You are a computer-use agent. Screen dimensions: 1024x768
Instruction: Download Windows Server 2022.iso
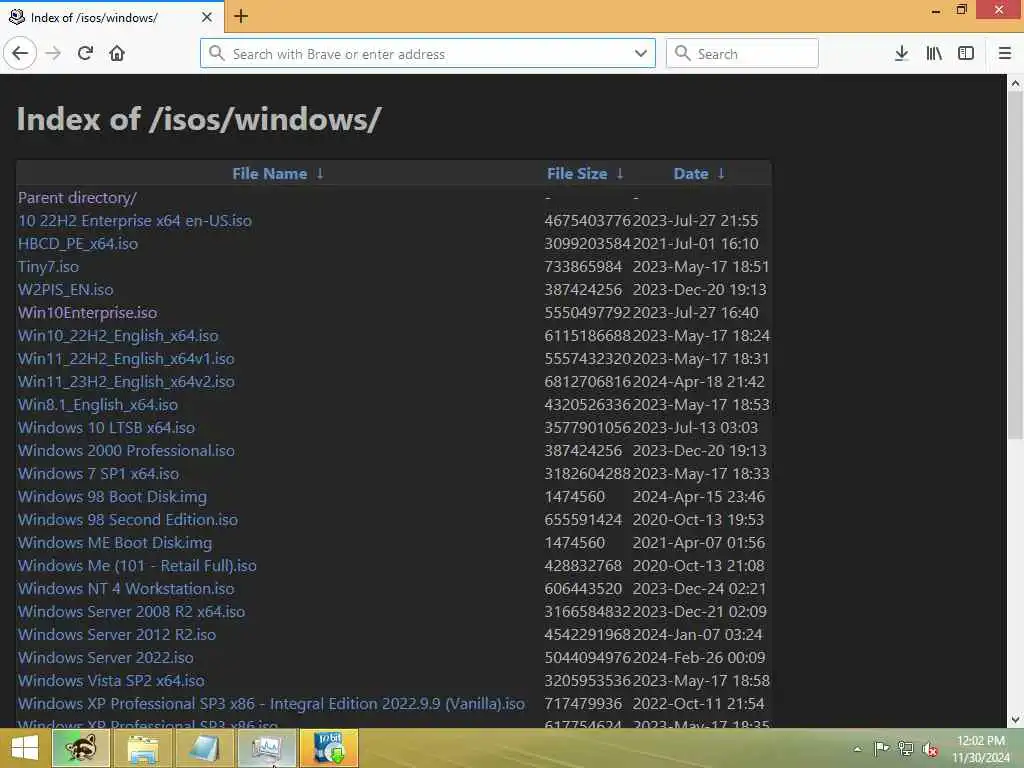pyautogui.click(x=106, y=658)
